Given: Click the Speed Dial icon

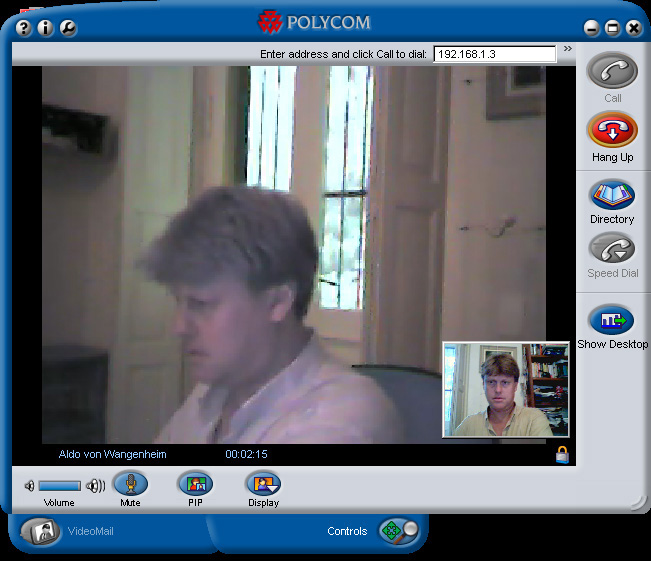Looking at the screenshot, I should (611, 248).
